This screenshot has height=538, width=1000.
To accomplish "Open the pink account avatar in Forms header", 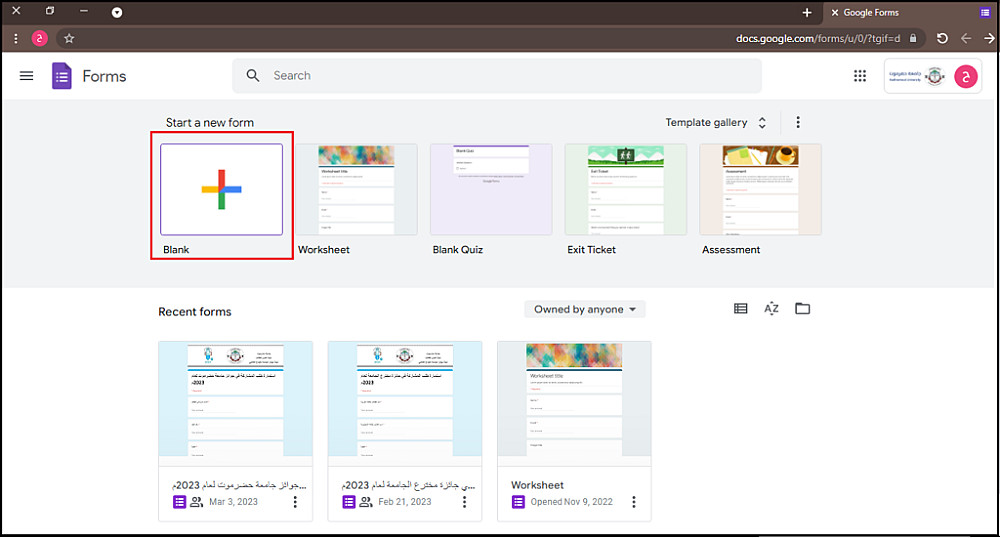I will tap(966, 76).
